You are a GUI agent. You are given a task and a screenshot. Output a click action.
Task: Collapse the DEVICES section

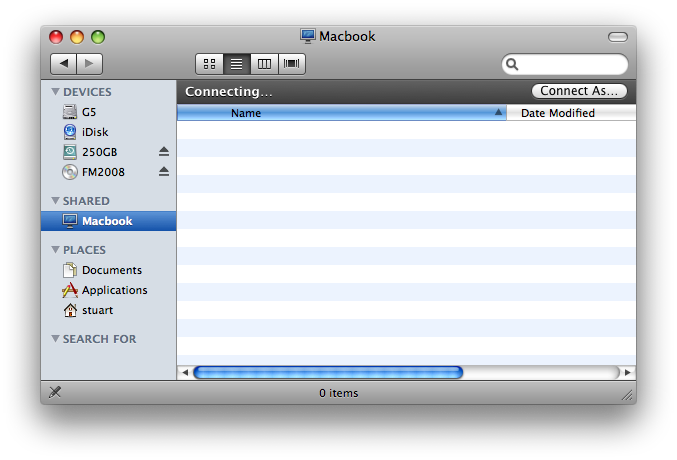[55, 92]
